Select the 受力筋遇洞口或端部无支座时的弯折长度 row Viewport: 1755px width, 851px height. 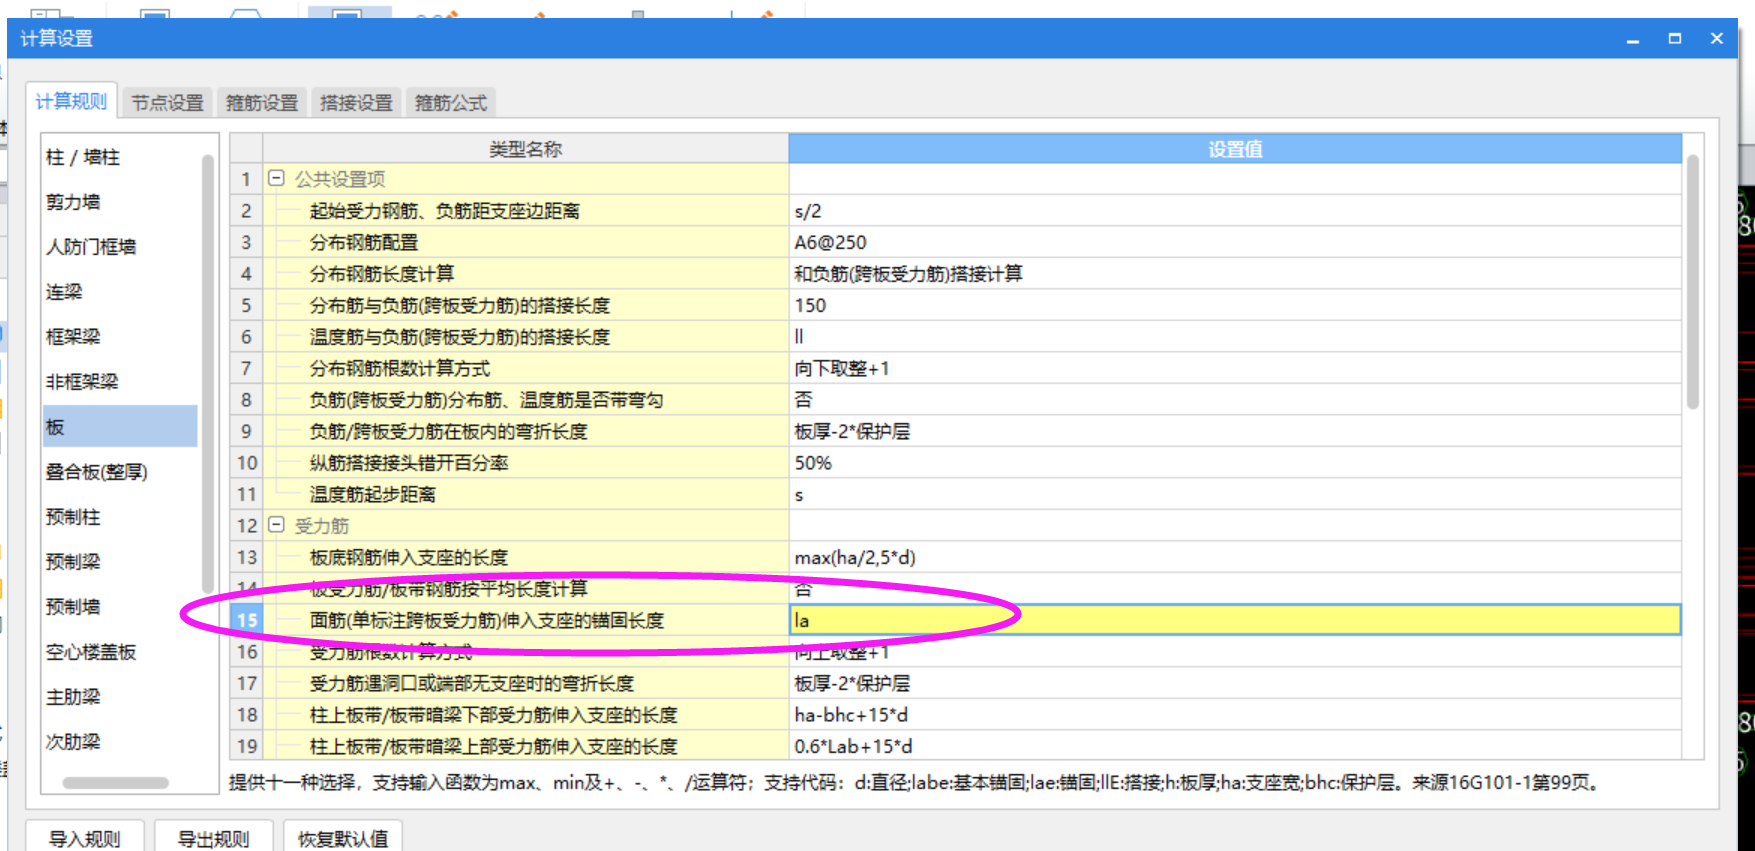[x=526, y=683]
